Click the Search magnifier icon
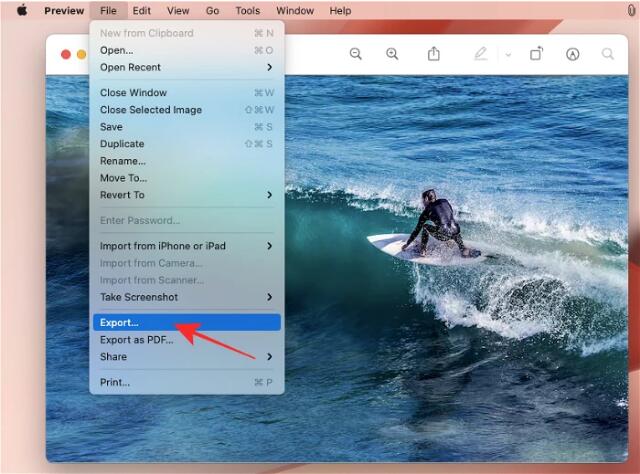This screenshot has height=474, width=640. click(607, 54)
